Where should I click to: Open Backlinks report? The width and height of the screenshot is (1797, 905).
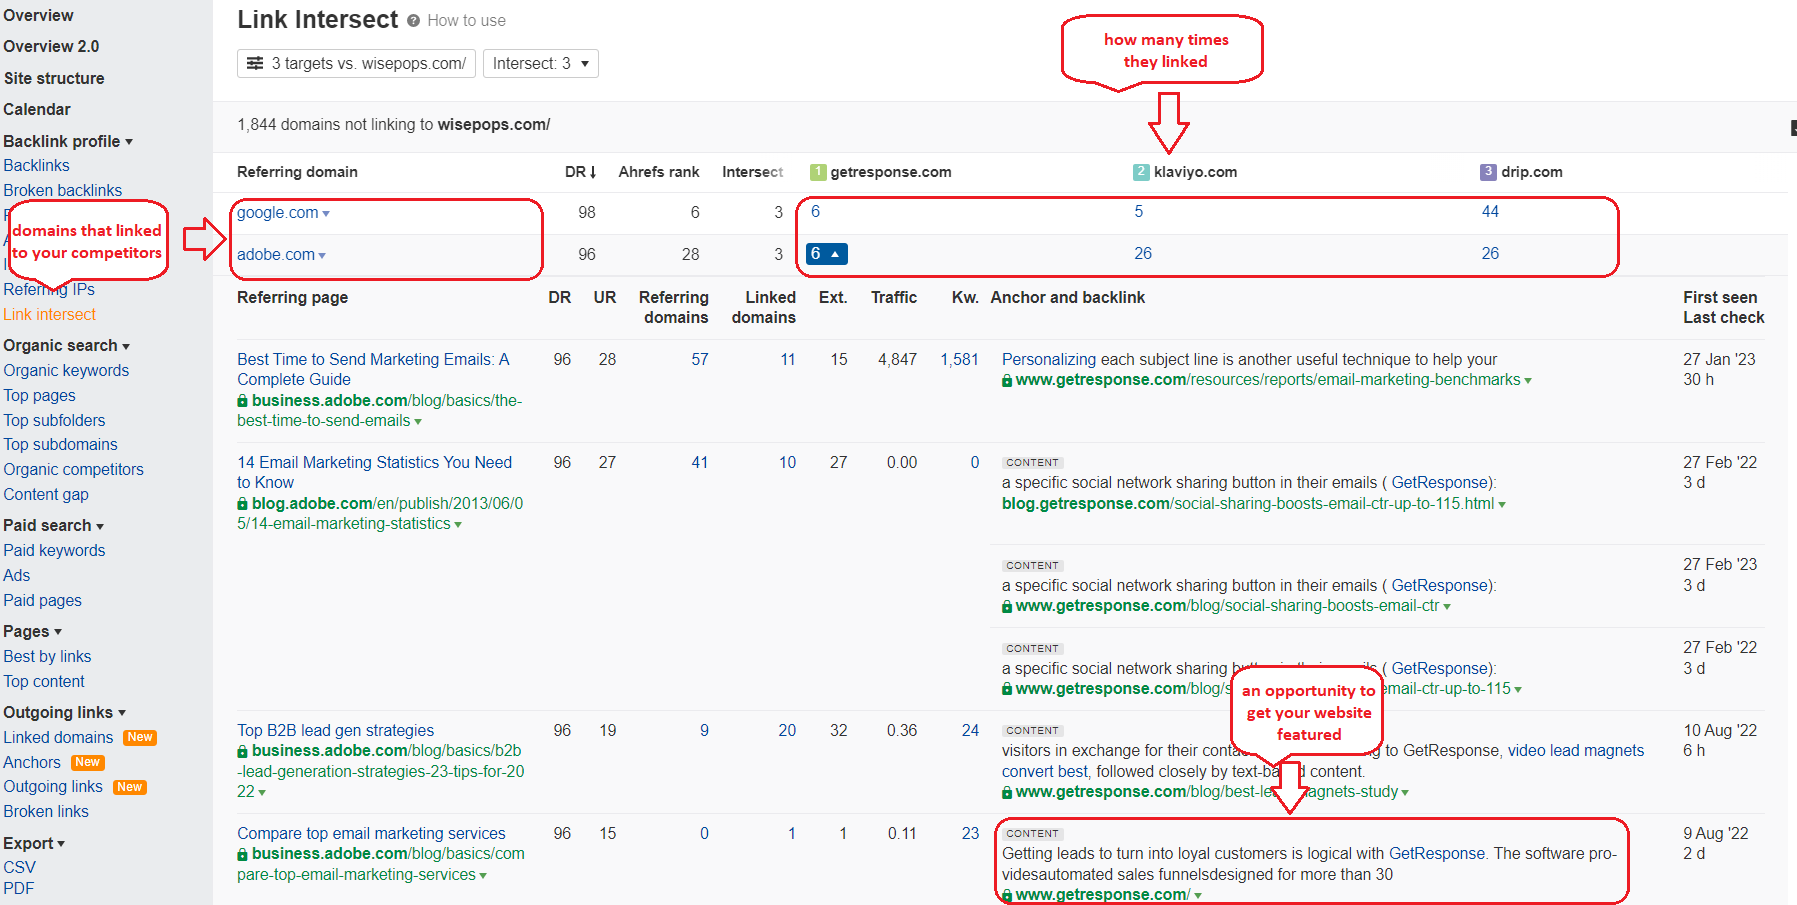tap(36, 165)
